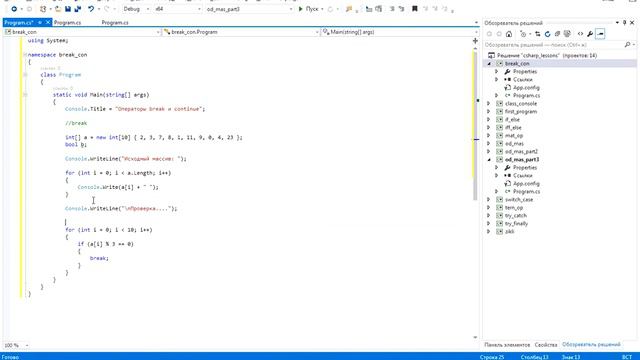
Task: Select the tern_op project
Action: pyautogui.click(x=513, y=208)
